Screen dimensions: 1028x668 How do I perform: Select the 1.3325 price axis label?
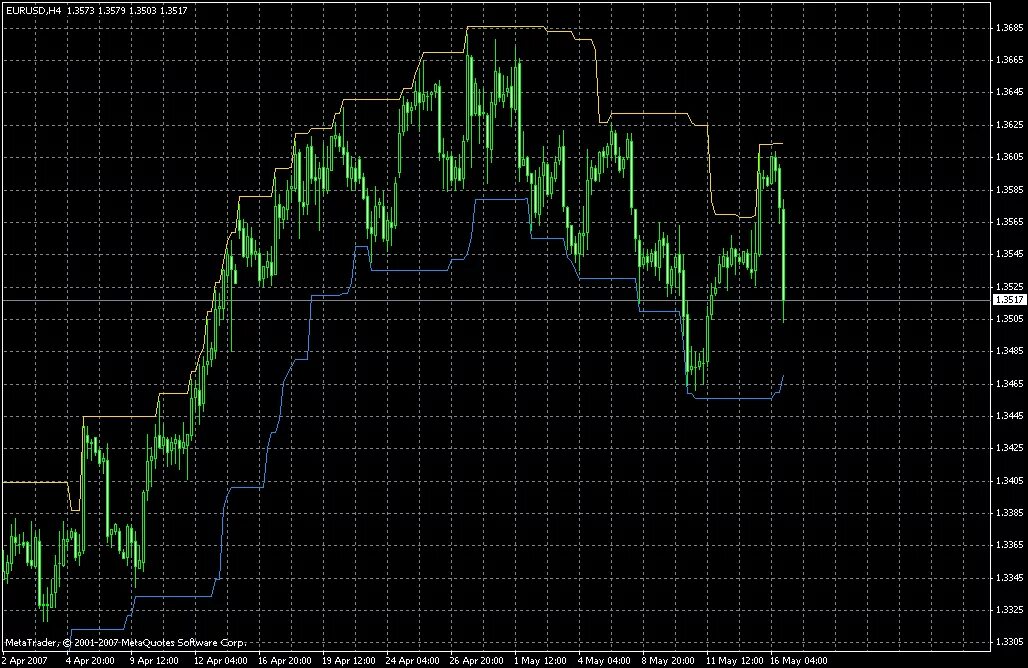[x=1009, y=610]
